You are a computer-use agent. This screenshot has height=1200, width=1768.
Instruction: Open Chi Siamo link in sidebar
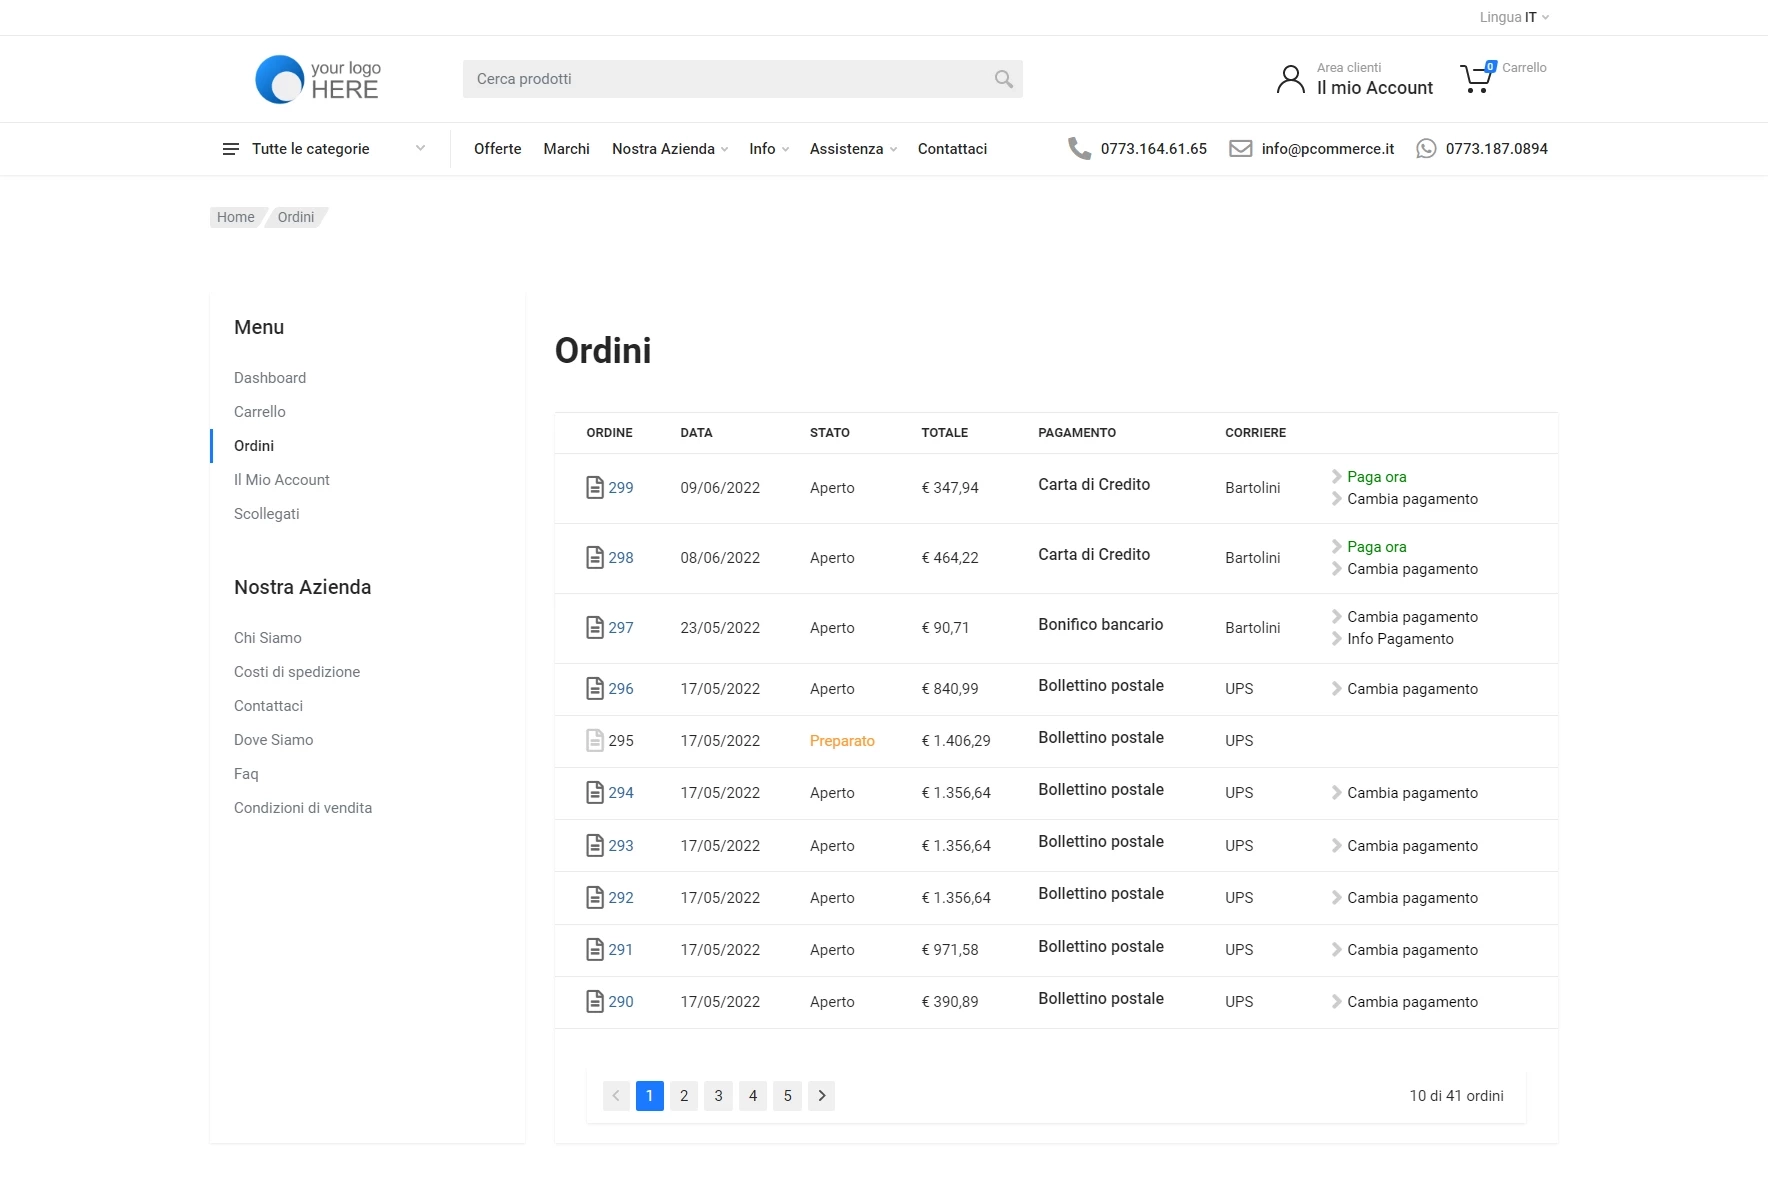pyautogui.click(x=268, y=638)
